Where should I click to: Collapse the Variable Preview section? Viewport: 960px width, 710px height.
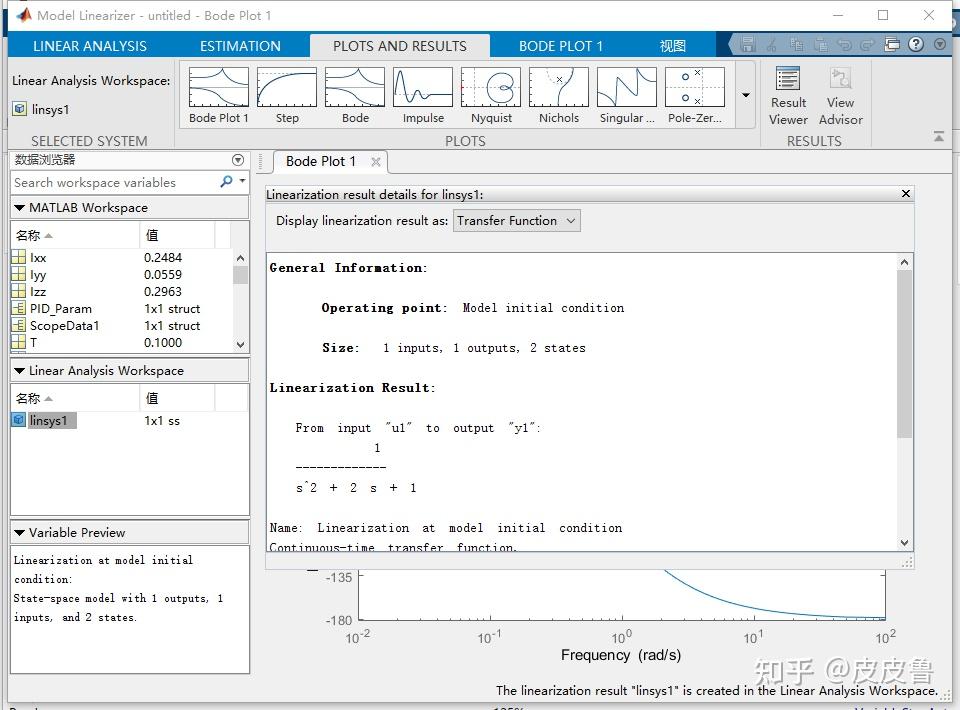22,531
